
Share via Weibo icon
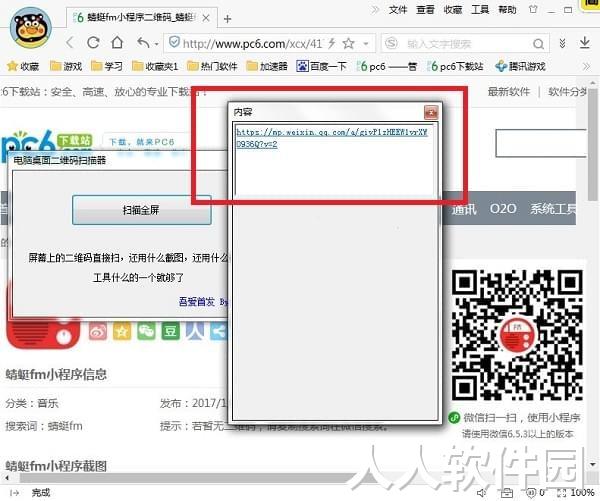pos(98,332)
